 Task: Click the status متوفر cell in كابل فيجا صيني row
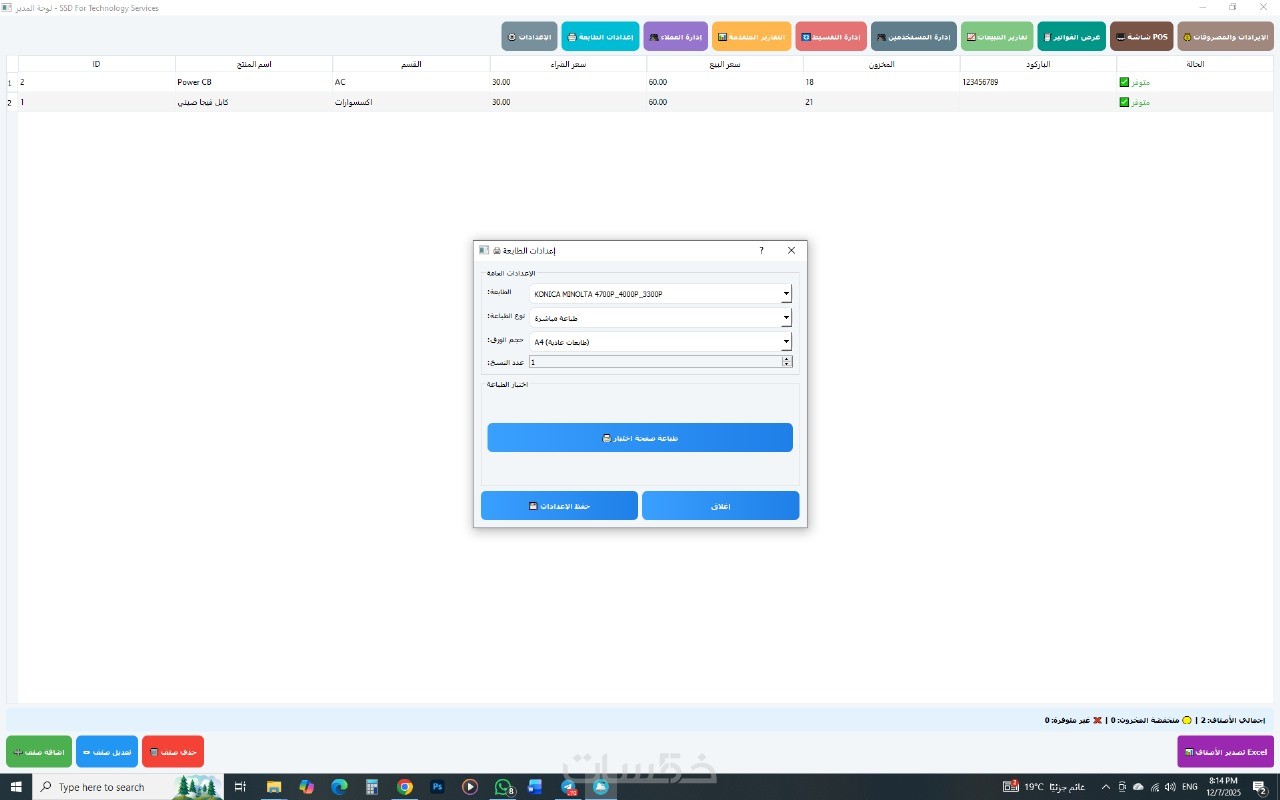[x=1196, y=102]
